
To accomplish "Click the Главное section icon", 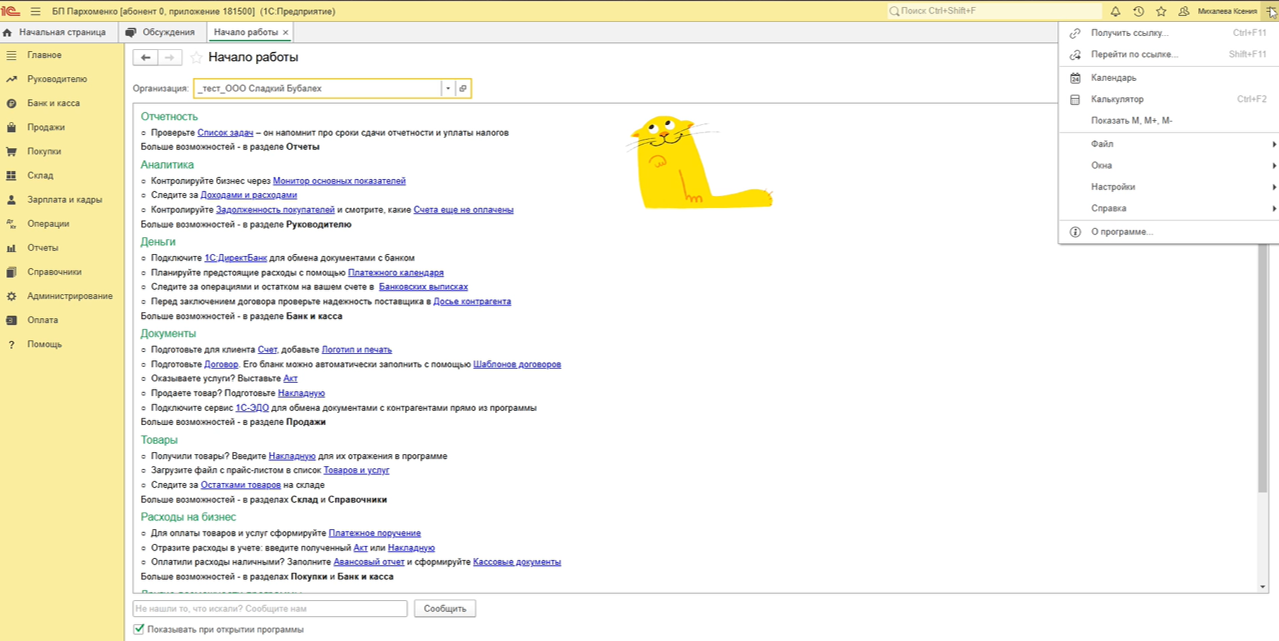I will point(11,55).
